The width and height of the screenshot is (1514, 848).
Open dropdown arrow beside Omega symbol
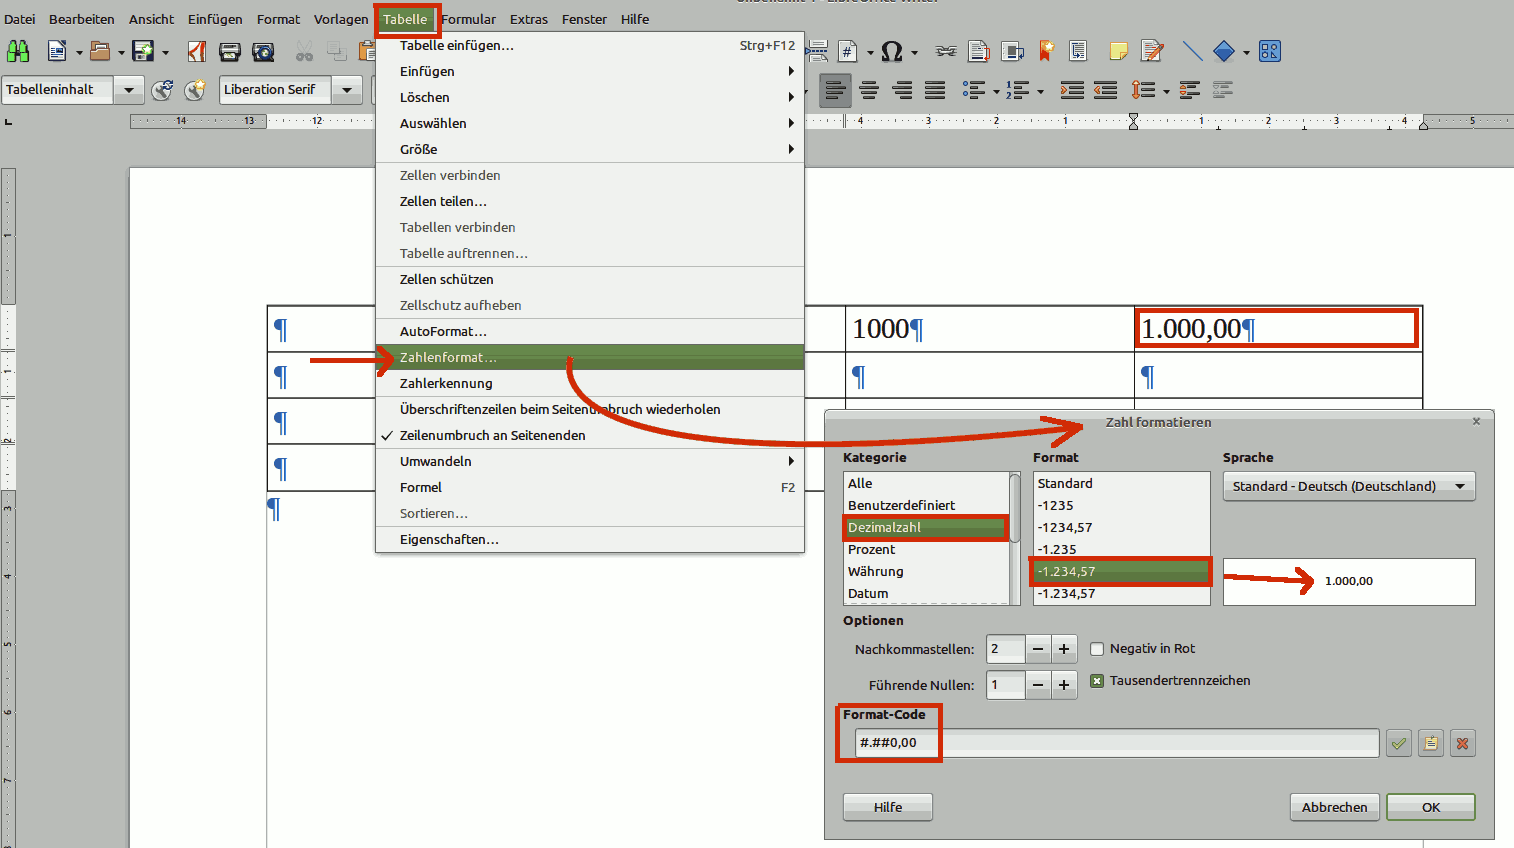point(914,52)
